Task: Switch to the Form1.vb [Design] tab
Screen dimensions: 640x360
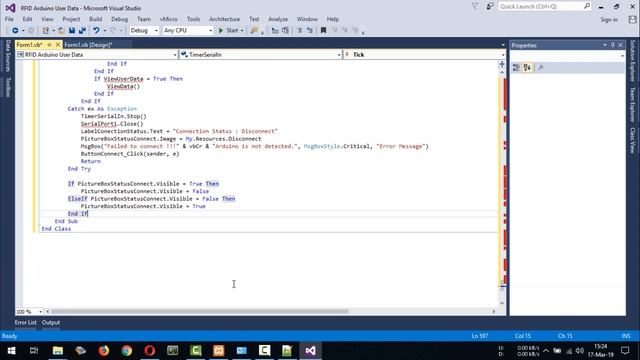Action: pos(88,45)
